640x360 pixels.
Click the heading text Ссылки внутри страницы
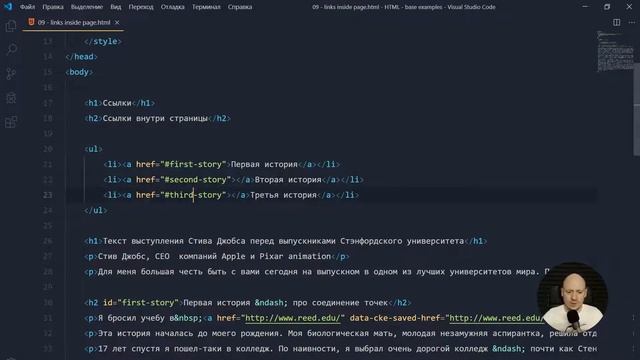155,118
